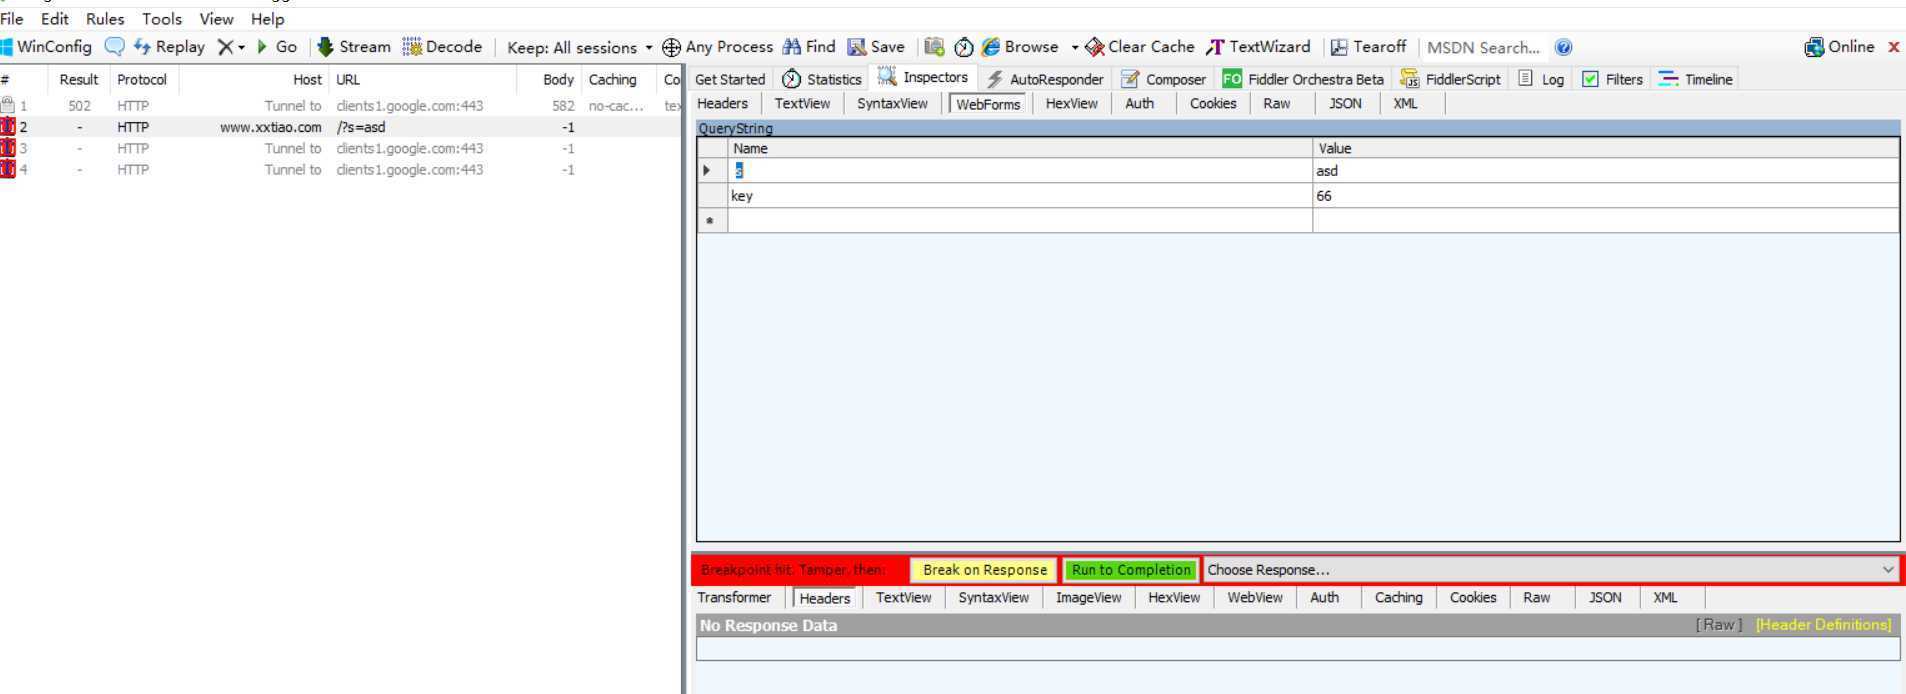The image size is (1906, 694).
Task: Open Keep: All sessions dropdown
Action: [579, 47]
